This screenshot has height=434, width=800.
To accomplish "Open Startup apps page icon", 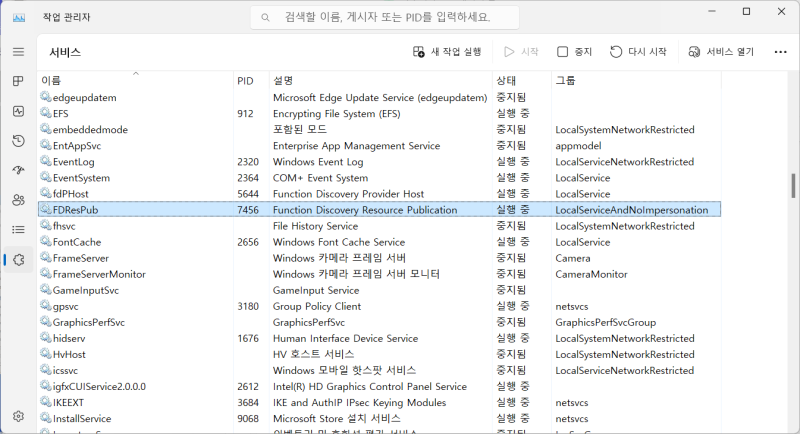I will (x=18, y=170).
